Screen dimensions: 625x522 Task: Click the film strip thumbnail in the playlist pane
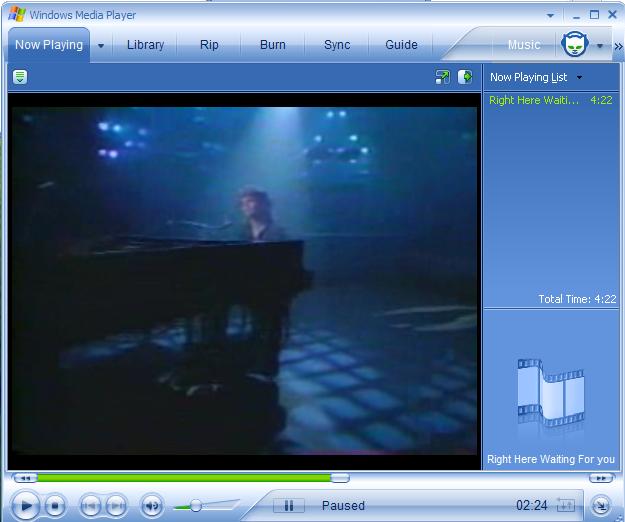pyautogui.click(x=551, y=392)
